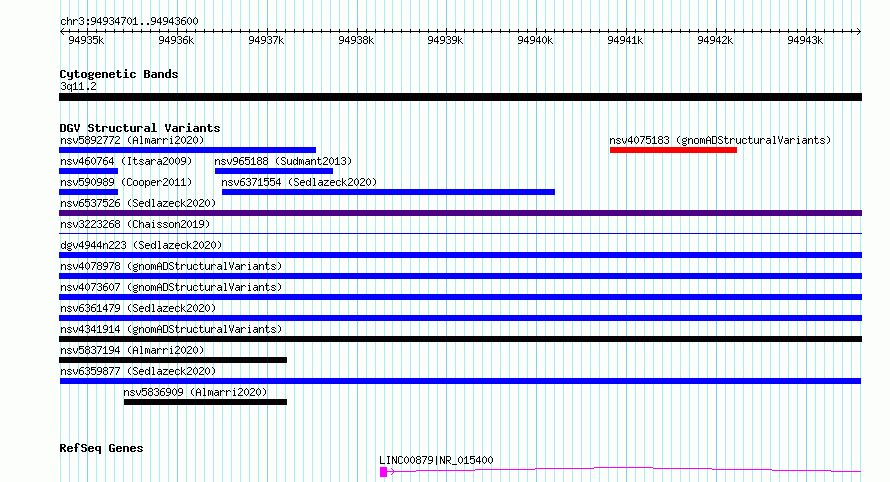Click the red nsv4075183 variant bar
This screenshot has width=890, height=482.
tap(673, 150)
